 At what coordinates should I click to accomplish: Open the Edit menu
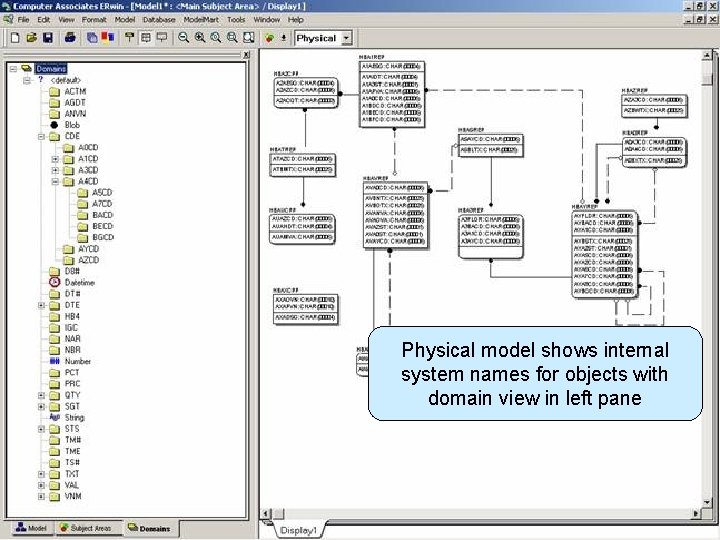tap(44, 20)
